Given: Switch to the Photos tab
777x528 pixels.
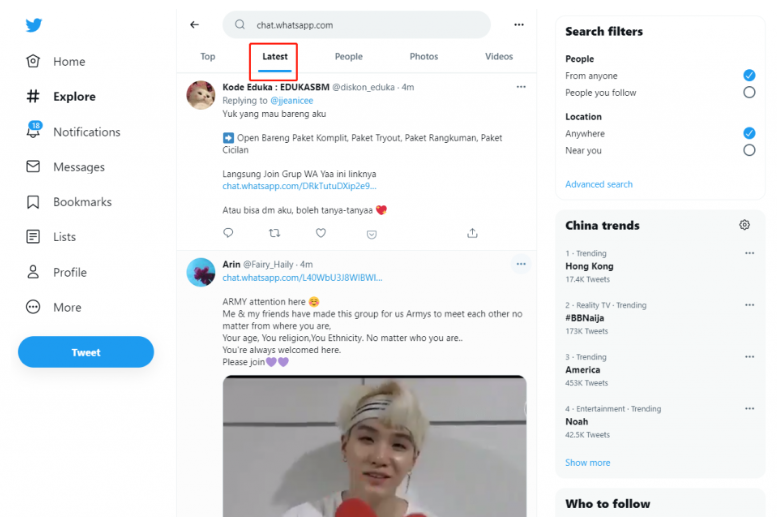Looking at the screenshot, I should 424,56.
